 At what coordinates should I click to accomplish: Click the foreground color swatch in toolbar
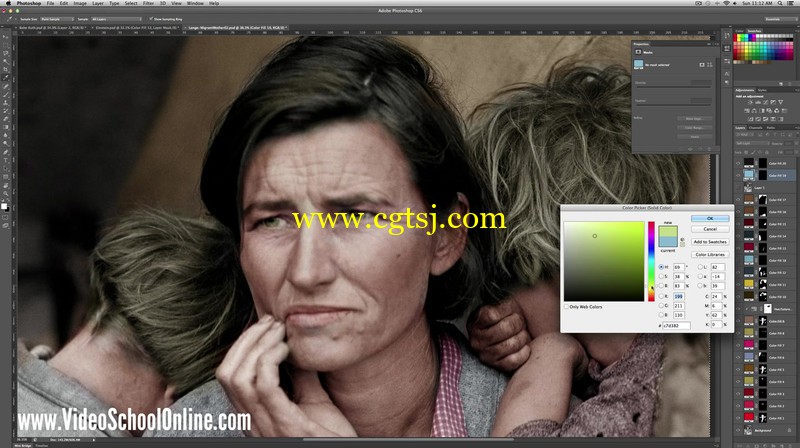click(x=4, y=206)
